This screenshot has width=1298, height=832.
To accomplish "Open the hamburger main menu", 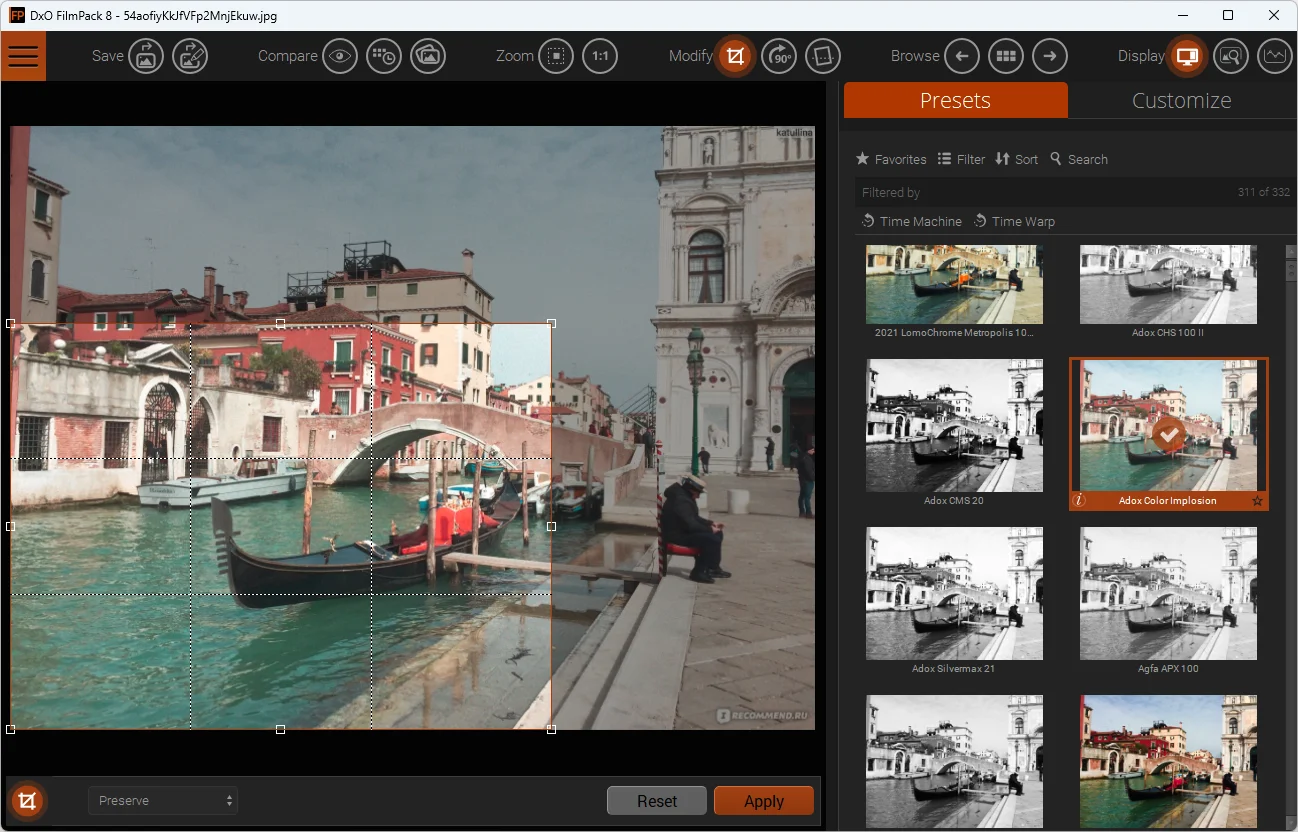I will (x=23, y=56).
